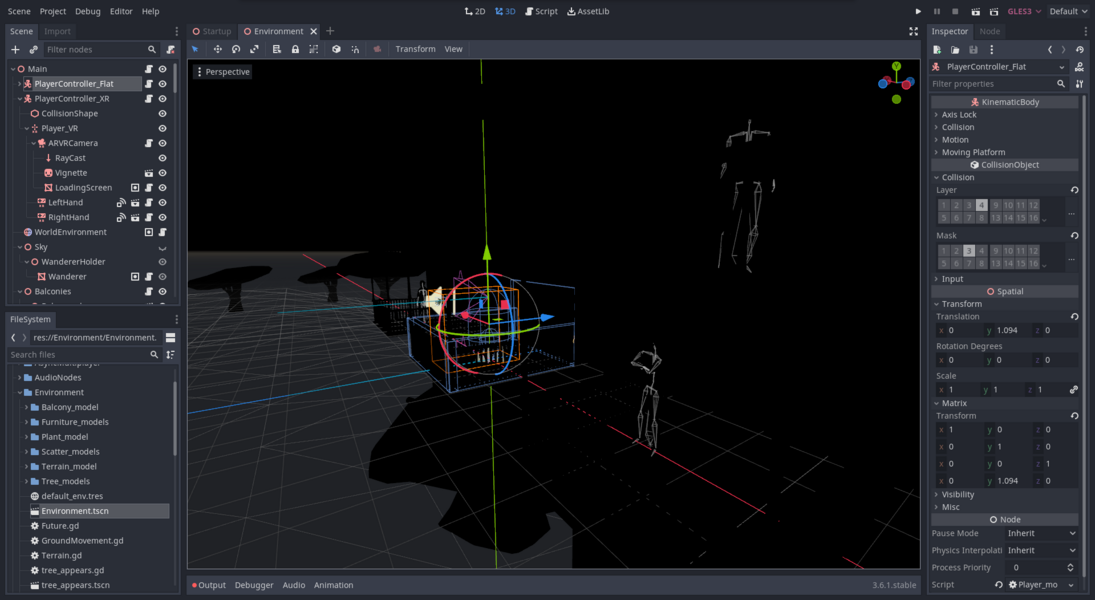Activate the Move mode tool in 3D toolbar
The height and width of the screenshot is (600, 1095).
(217, 49)
